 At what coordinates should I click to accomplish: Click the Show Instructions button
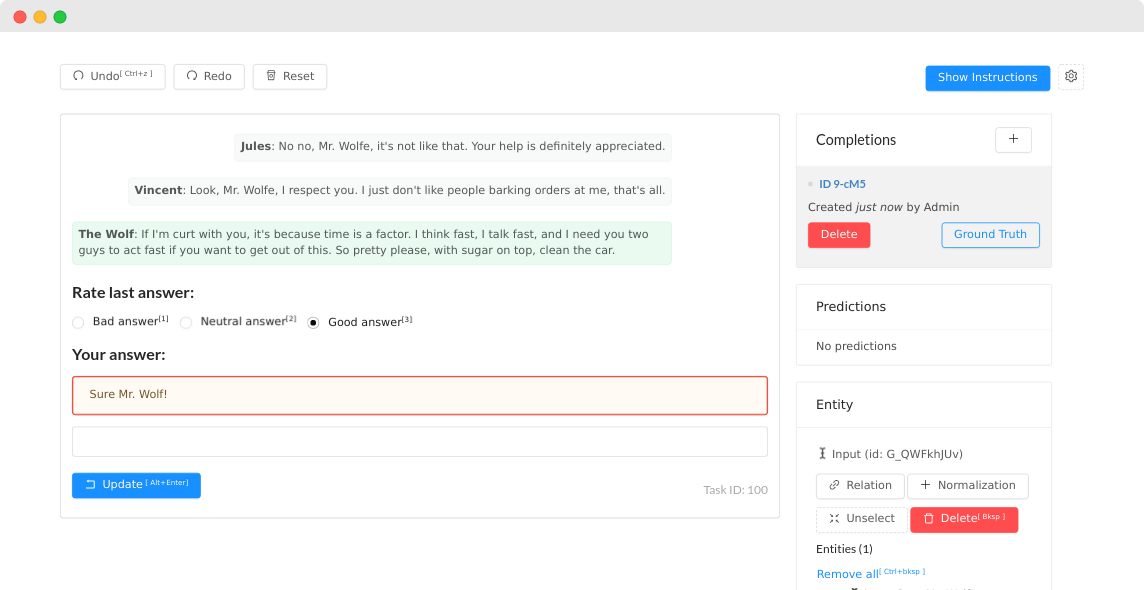(987, 78)
